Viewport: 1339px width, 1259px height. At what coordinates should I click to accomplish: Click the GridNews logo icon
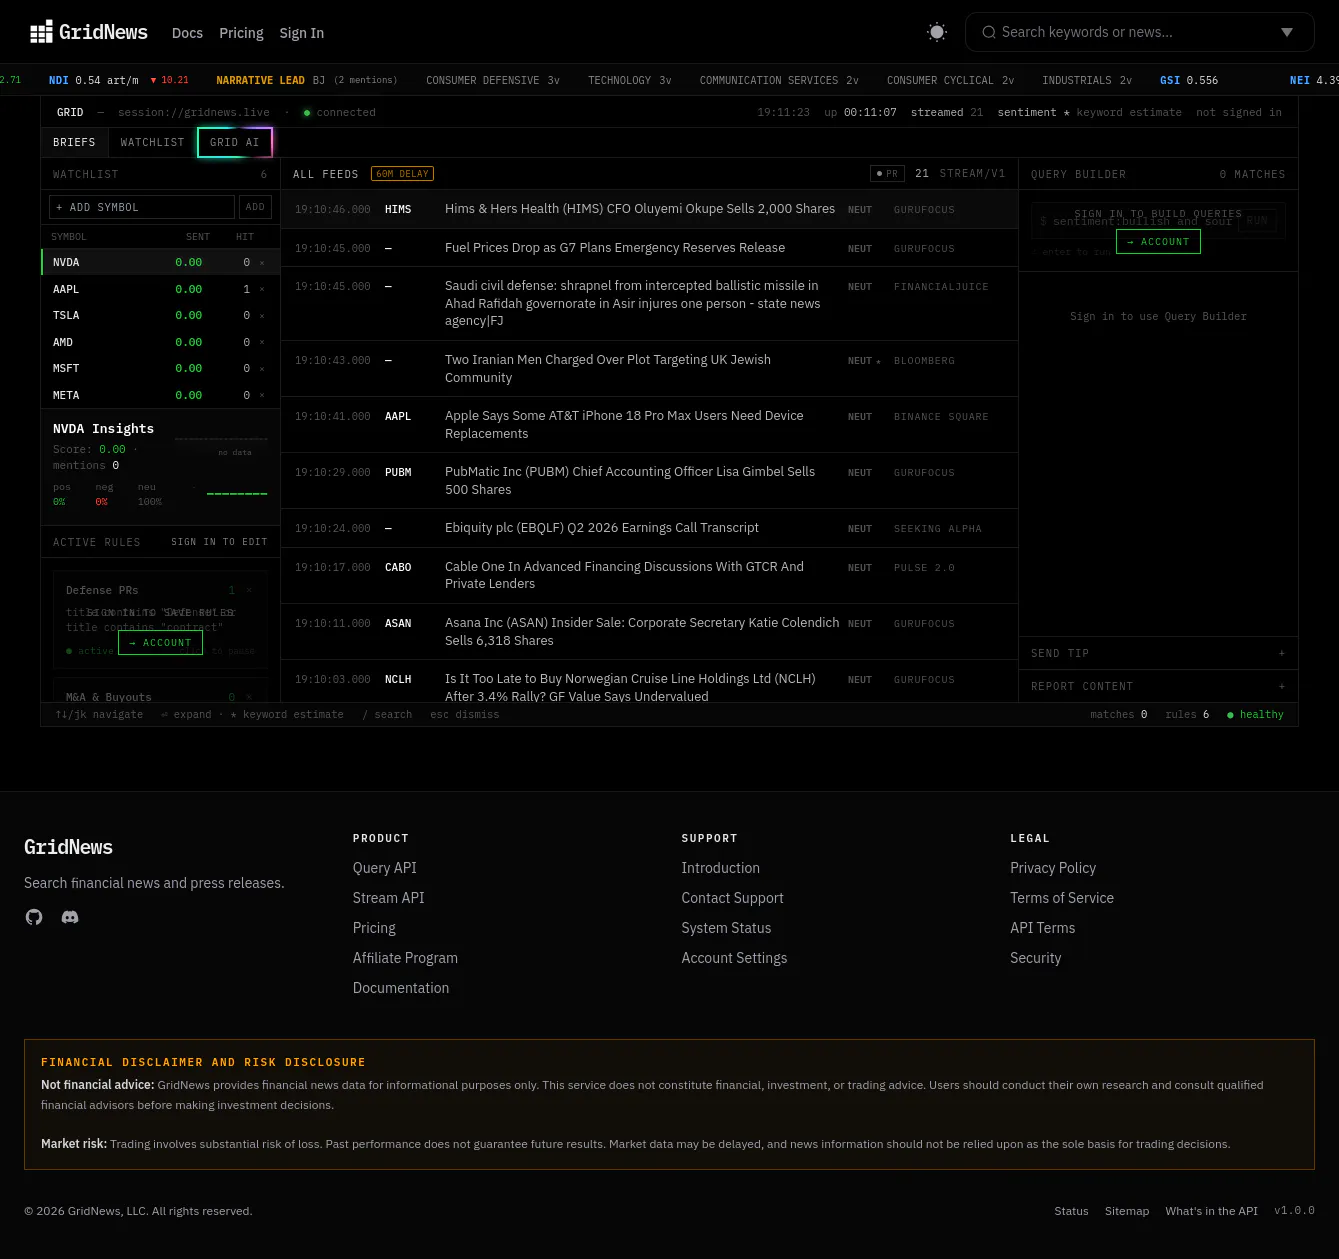[x=41, y=33]
